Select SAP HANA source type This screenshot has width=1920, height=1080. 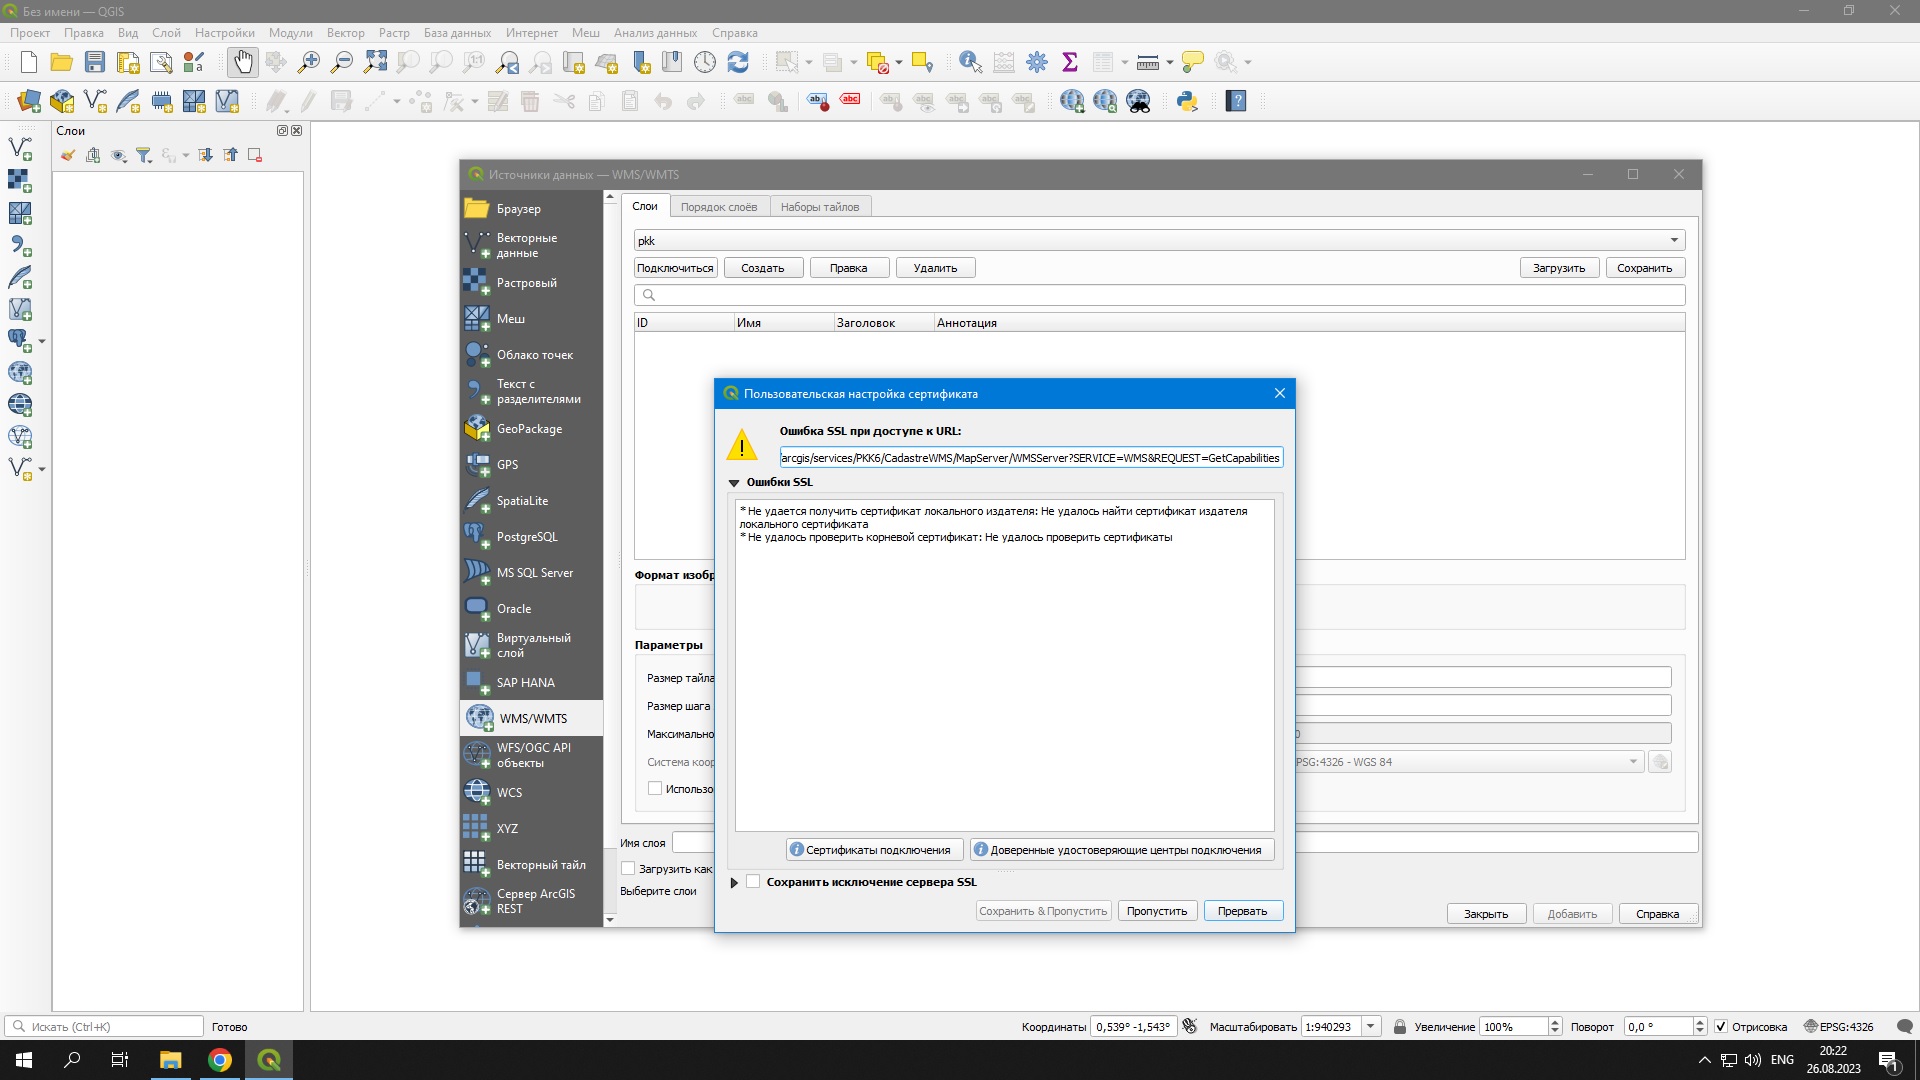(532, 683)
